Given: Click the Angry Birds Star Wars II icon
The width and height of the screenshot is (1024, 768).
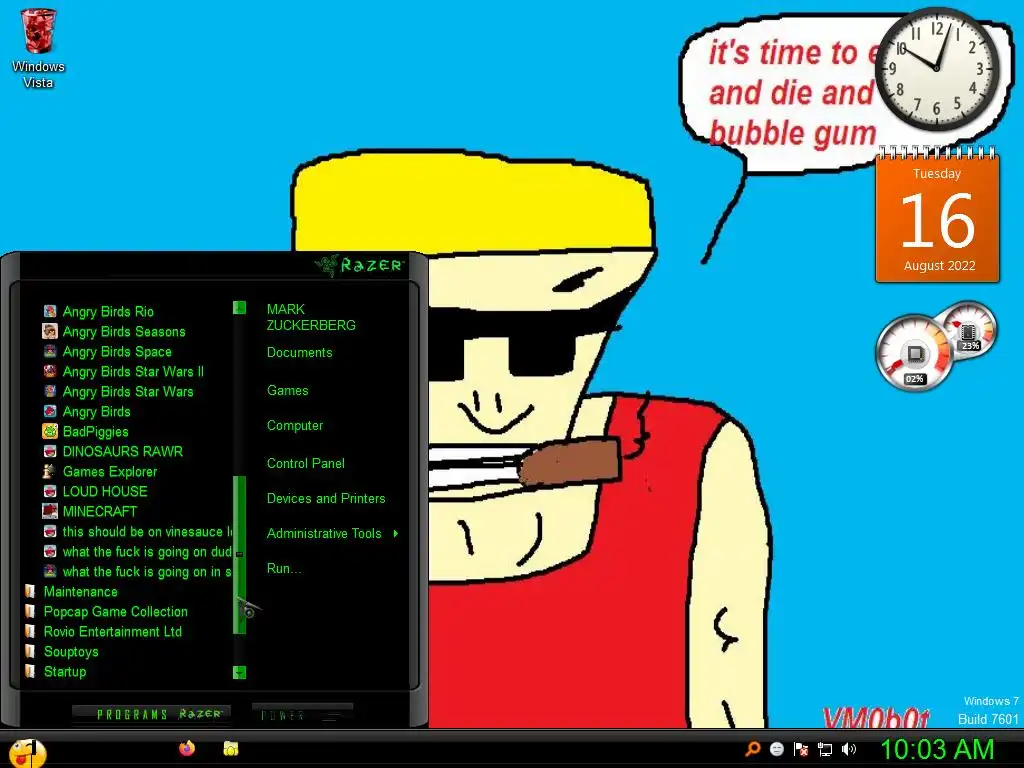Looking at the screenshot, I should (x=50, y=371).
